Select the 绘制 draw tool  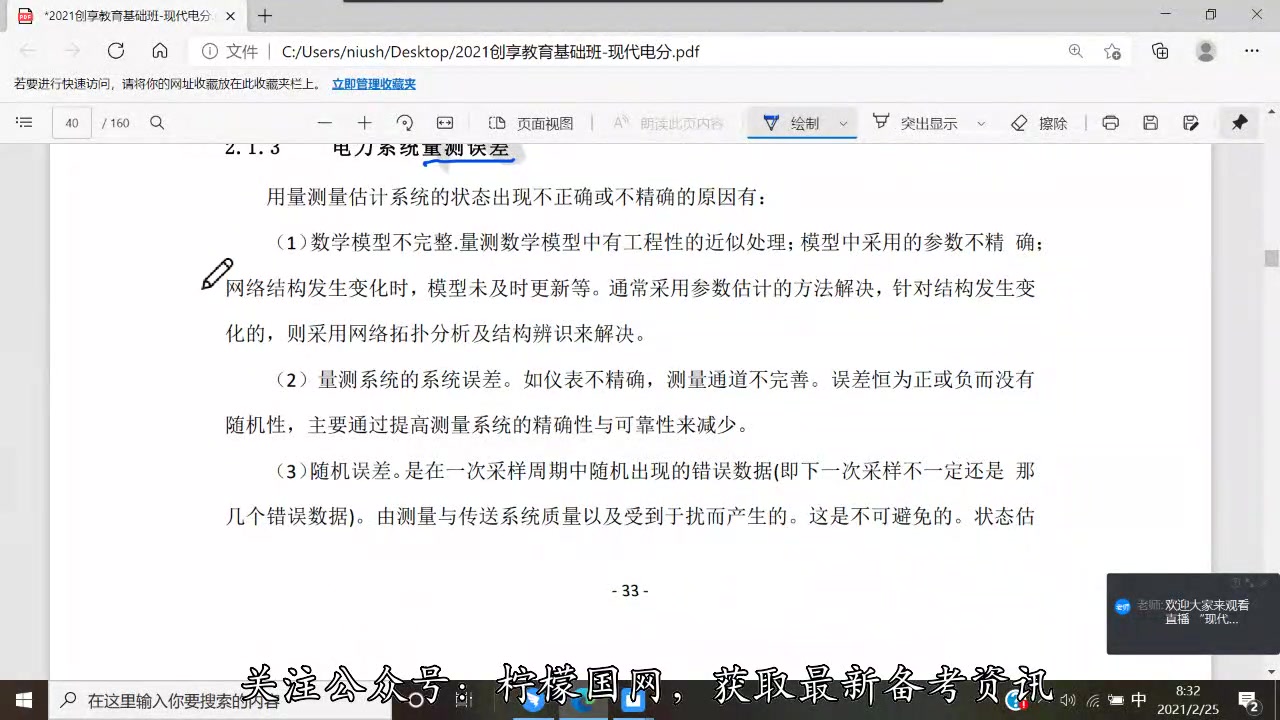pyautogui.click(x=791, y=123)
